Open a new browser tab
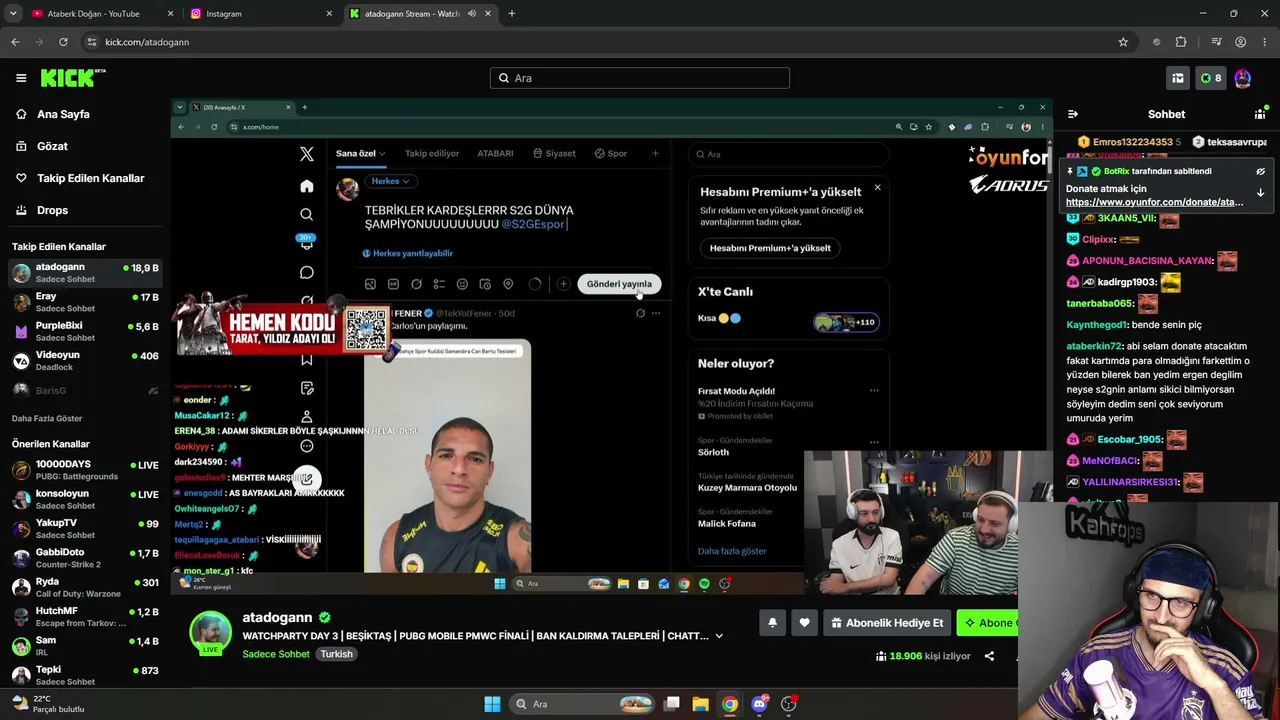The image size is (1280, 720). pyautogui.click(x=512, y=14)
